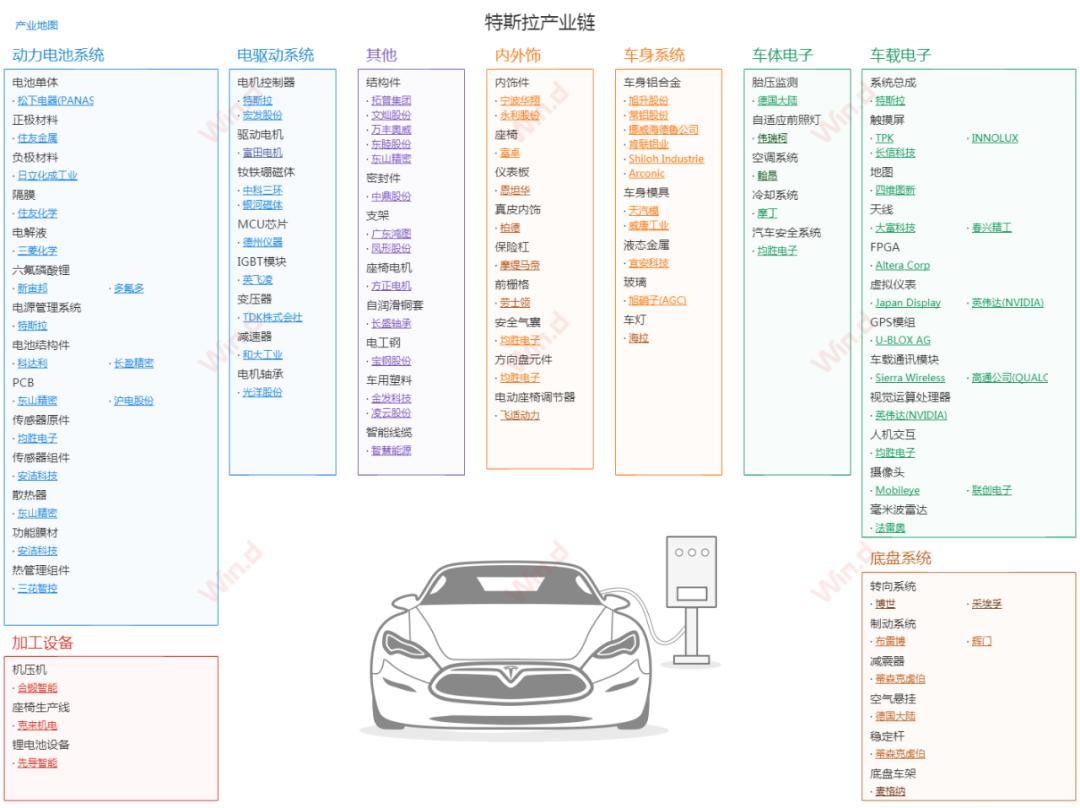Image resolution: width=1080 pixels, height=808 pixels.
Task: Open 飞适动力 under 电动座椅调节器
Action: point(520,415)
